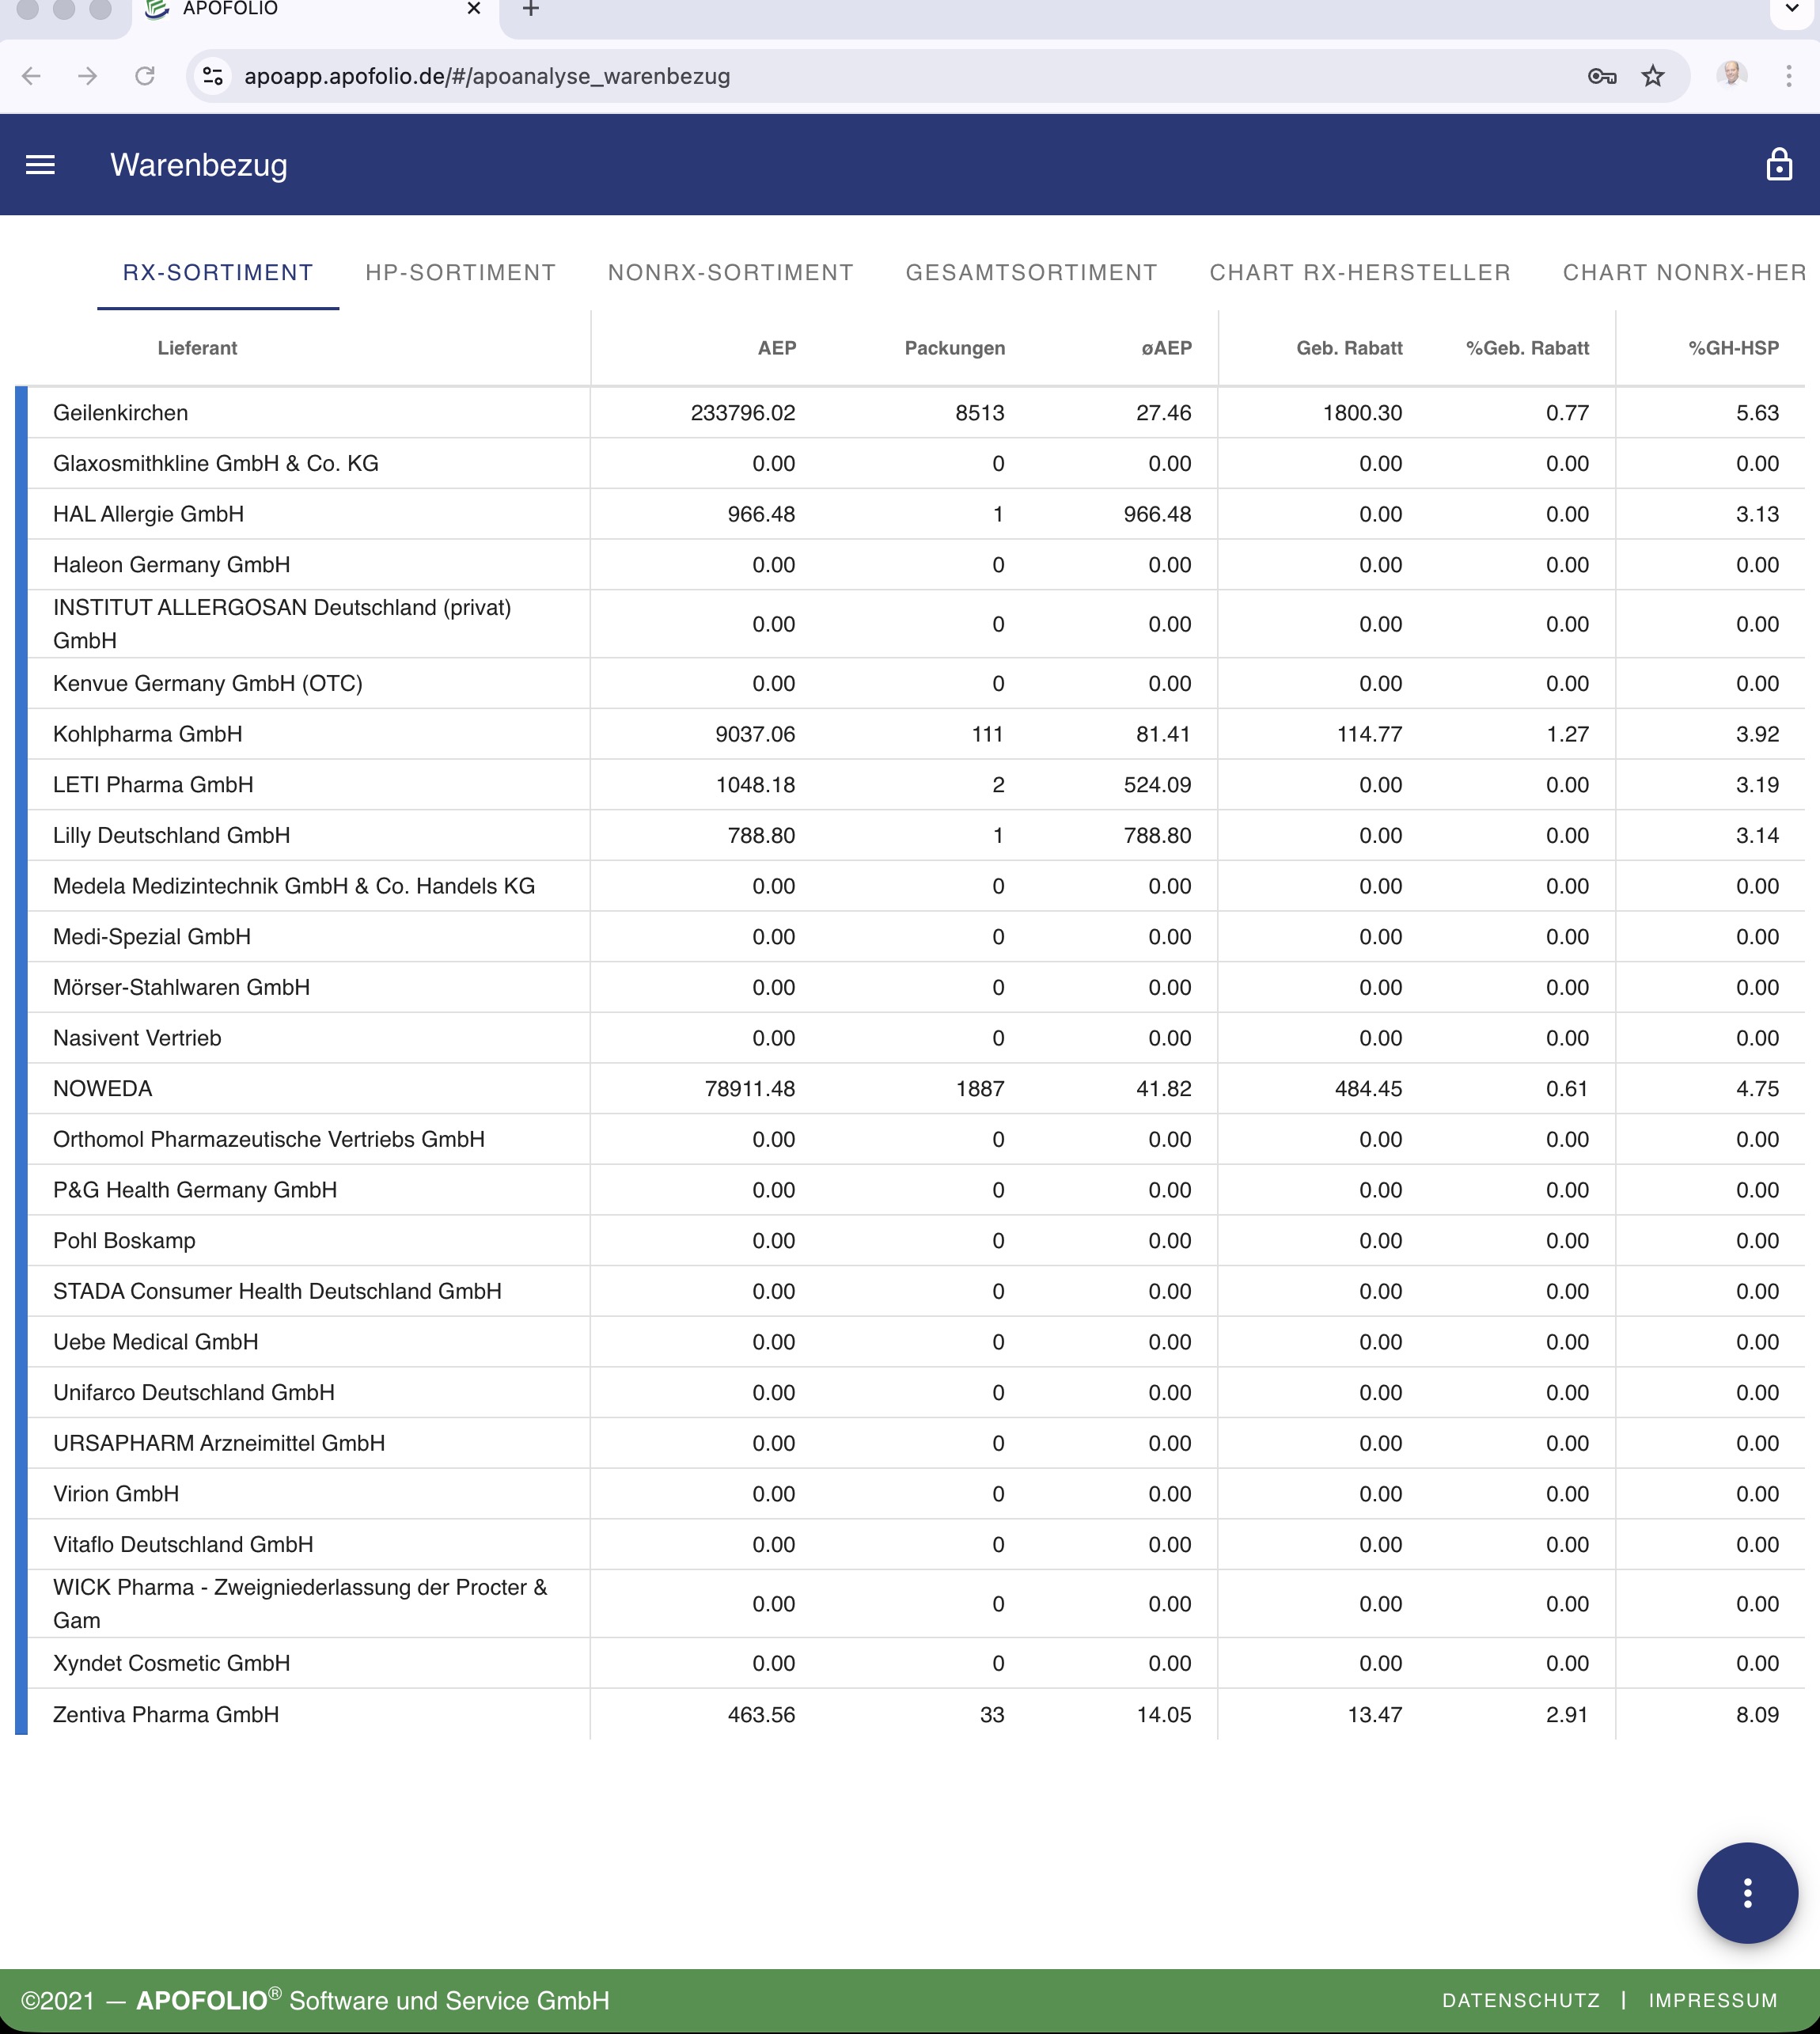Click the browser profile avatar
The height and width of the screenshot is (2034, 1820).
pos(1732,74)
